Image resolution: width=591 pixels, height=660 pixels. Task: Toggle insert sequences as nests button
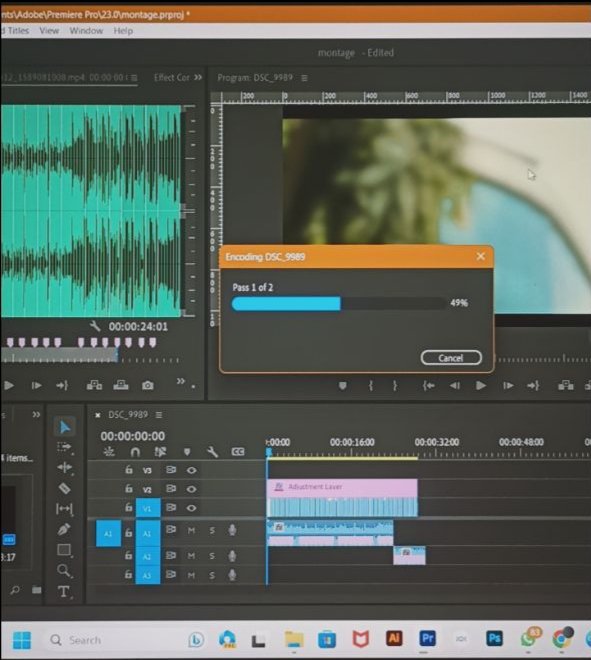[109, 452]
